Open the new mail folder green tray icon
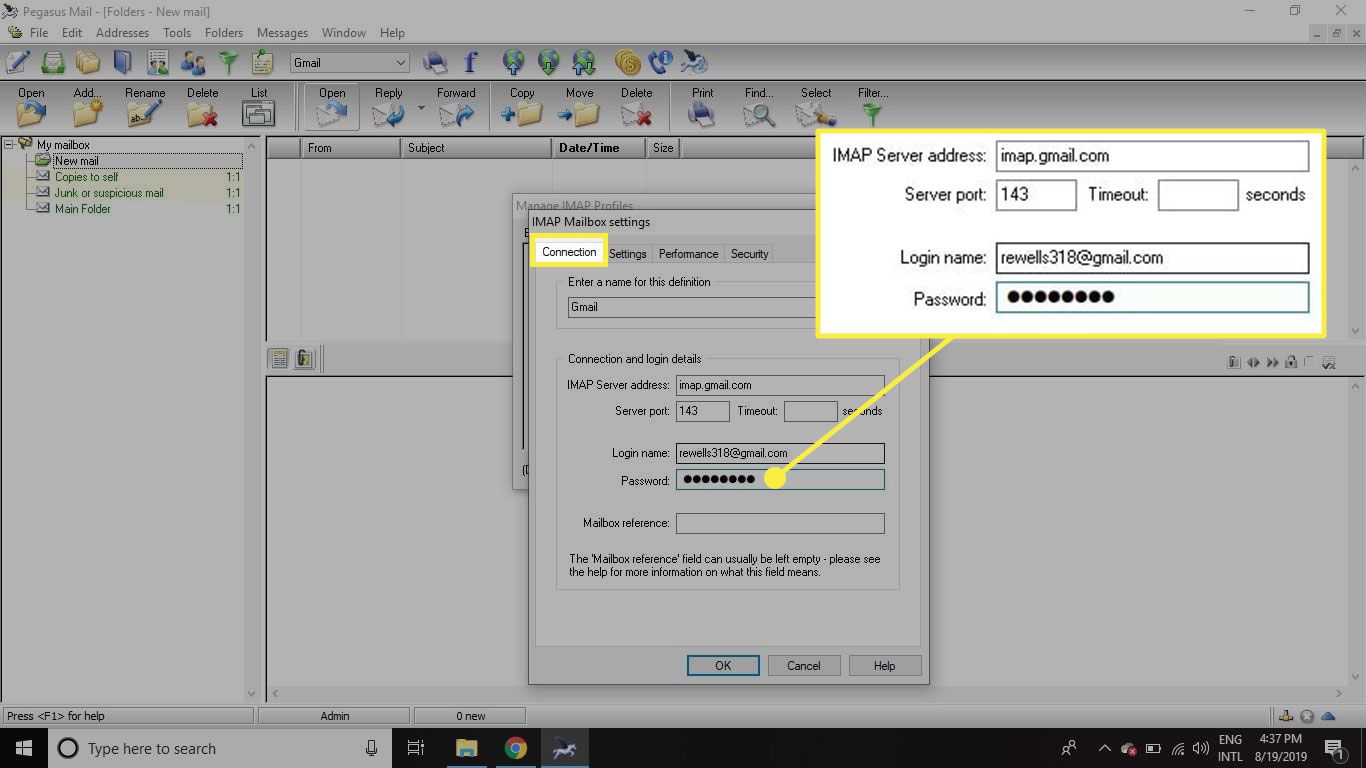 (53, 63)
